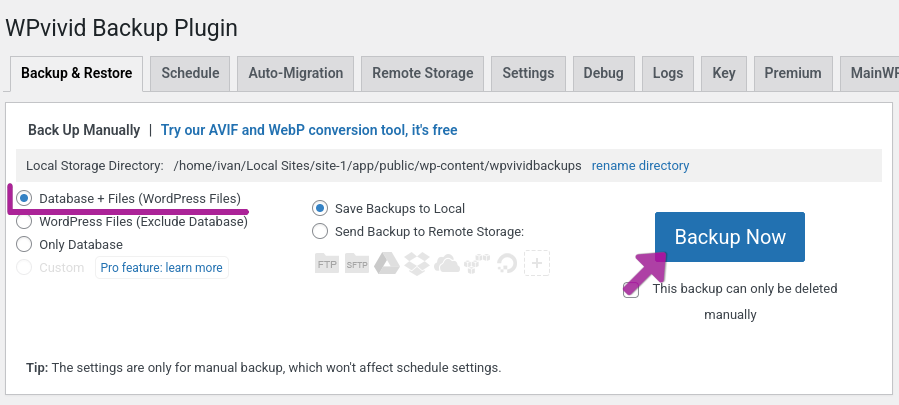Screen dimensions: 899x405
Task: Pick the DigitalOcean Spaces icon
Action: click(x=507, y=263)
